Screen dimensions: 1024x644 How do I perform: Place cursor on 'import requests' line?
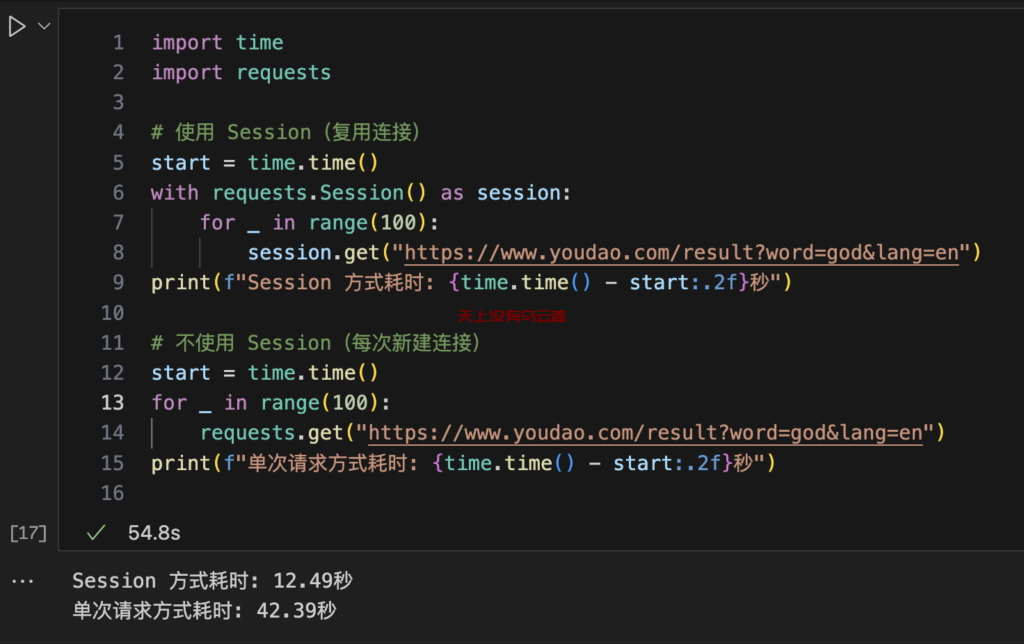tap(241, 72)
